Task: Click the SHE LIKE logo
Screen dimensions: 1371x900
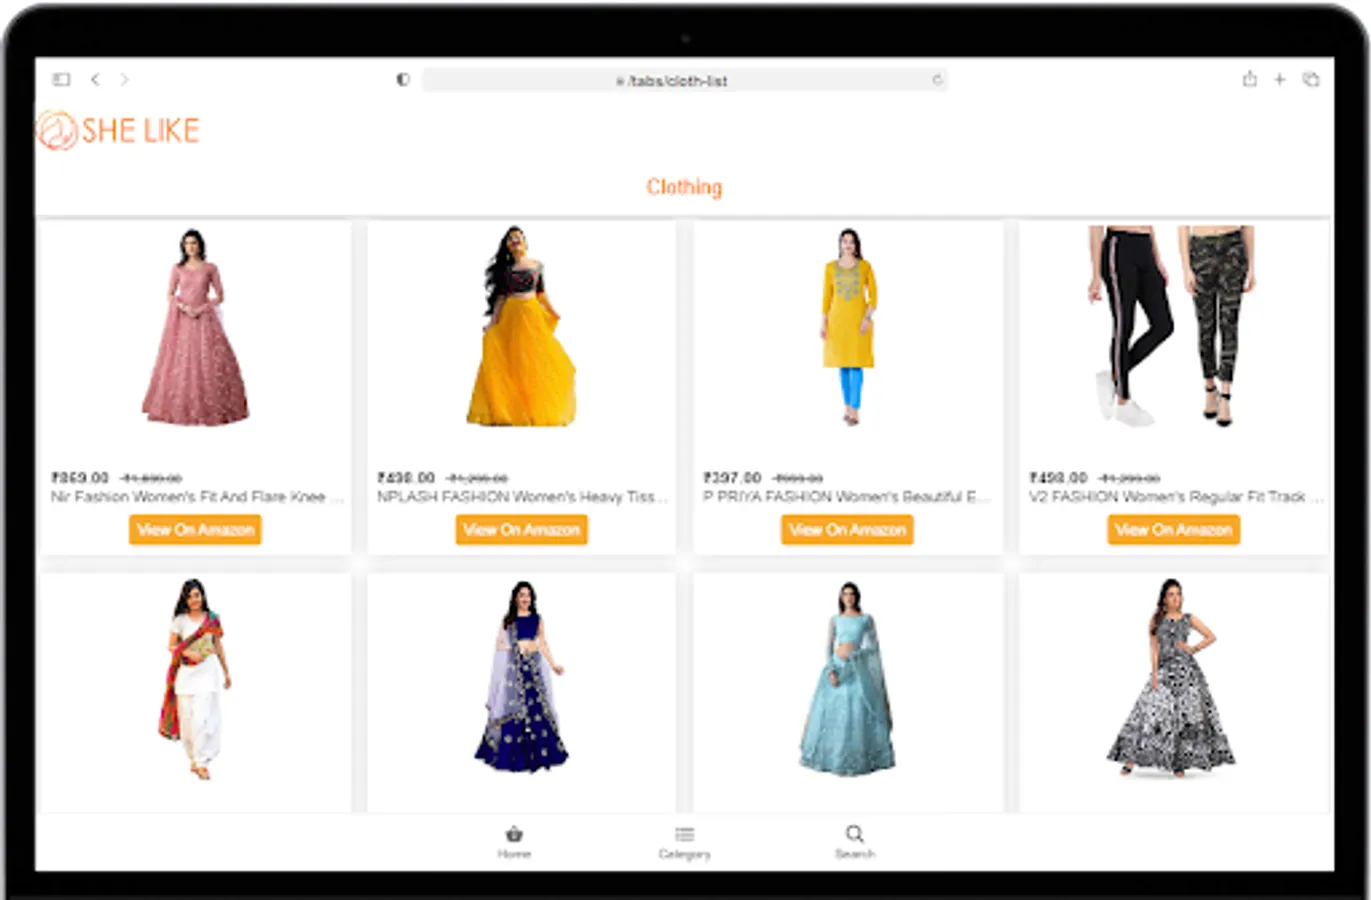Action: (x=118, y=130)
